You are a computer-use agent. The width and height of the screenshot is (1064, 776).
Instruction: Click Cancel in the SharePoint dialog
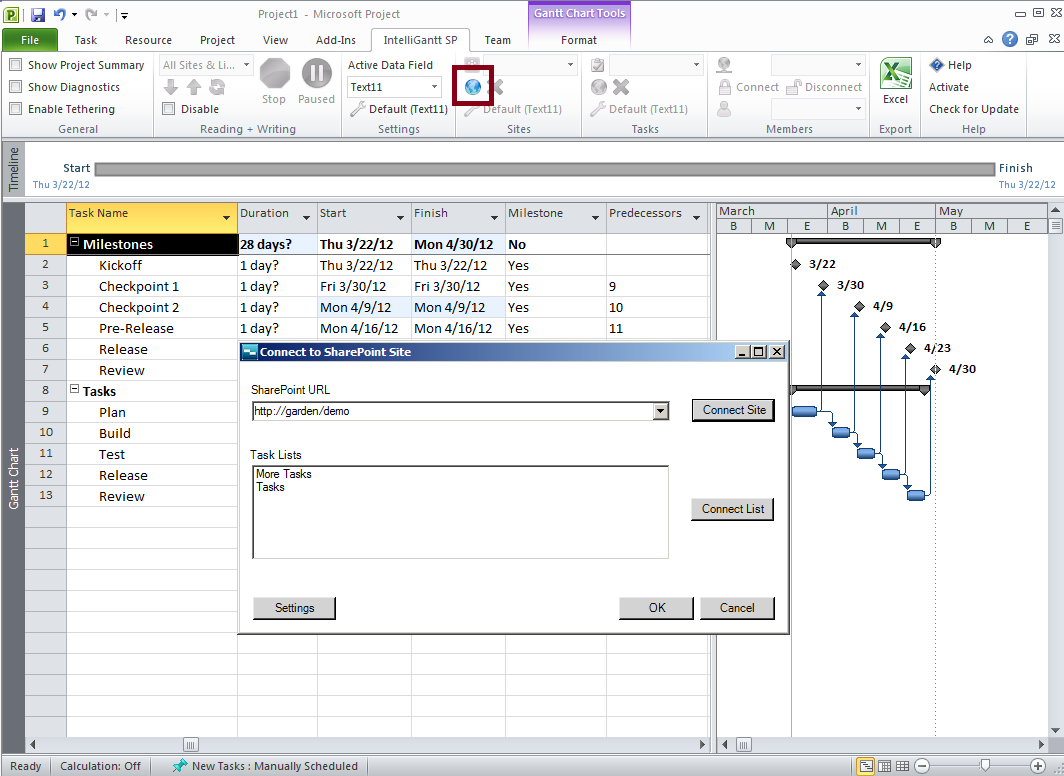coord(737,608)
